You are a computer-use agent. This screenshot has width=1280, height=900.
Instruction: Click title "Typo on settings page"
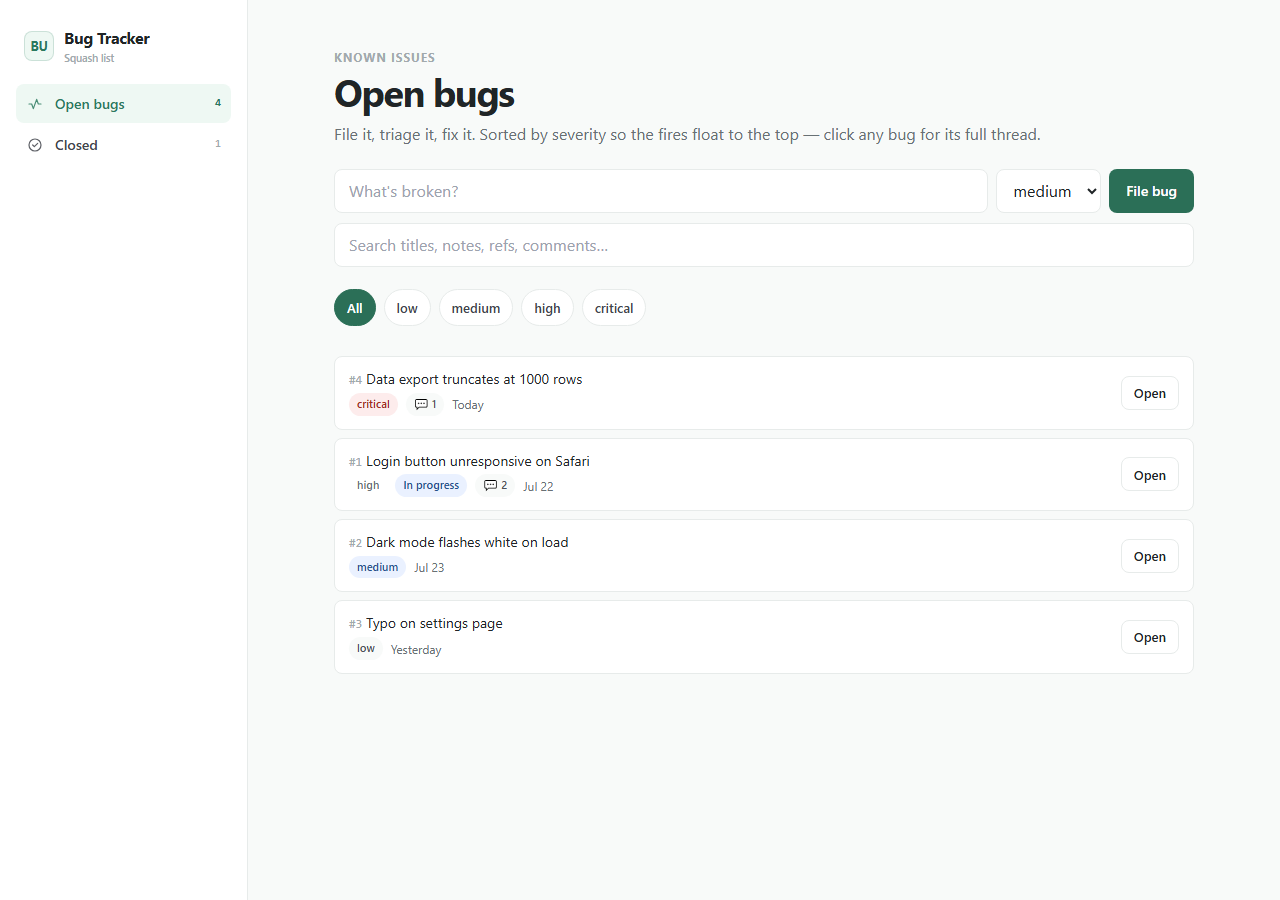tap(434, 623)
